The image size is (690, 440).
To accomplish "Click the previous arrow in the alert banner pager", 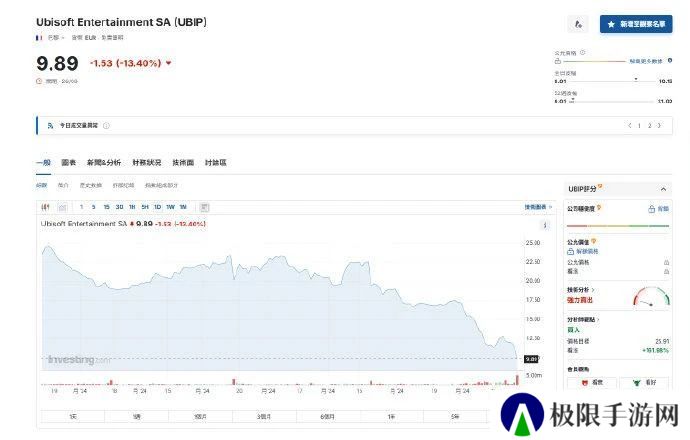I will [630, 125].
